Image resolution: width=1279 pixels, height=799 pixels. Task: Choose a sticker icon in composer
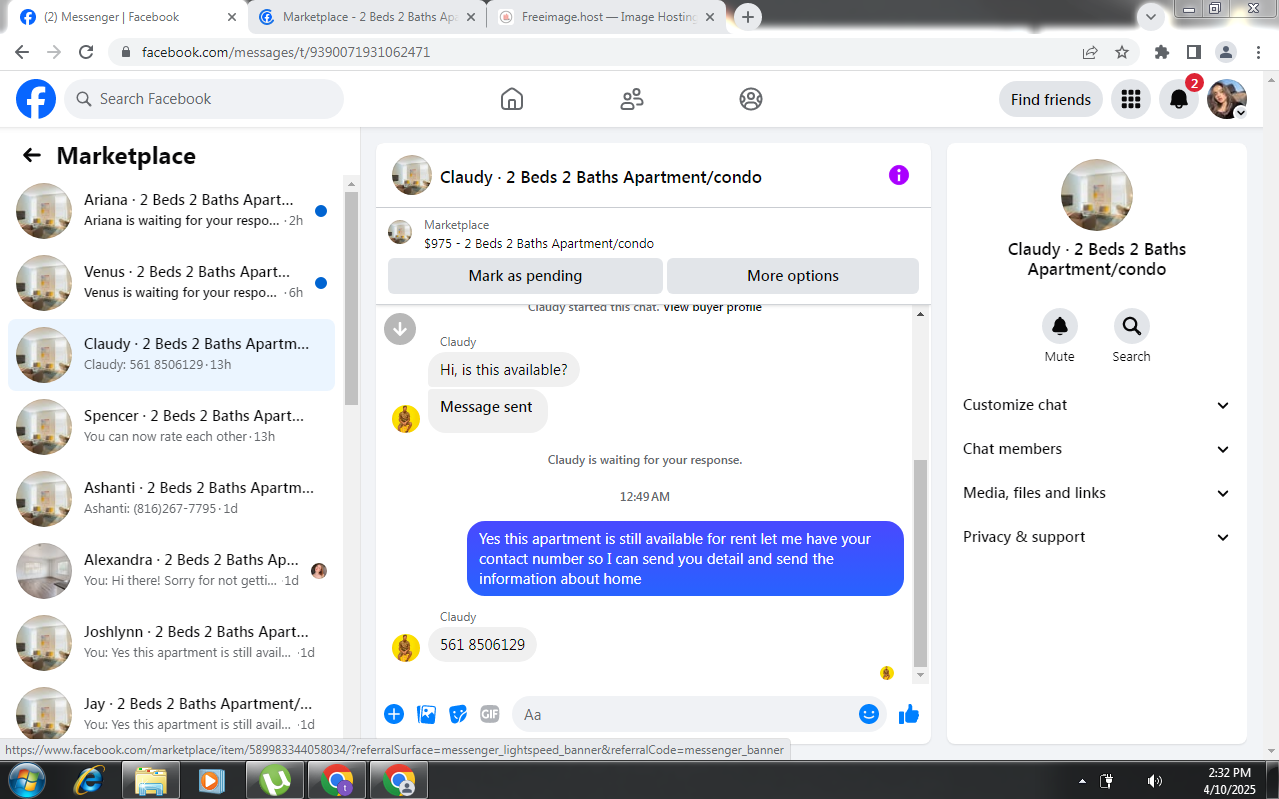click(x=458, y=714)
